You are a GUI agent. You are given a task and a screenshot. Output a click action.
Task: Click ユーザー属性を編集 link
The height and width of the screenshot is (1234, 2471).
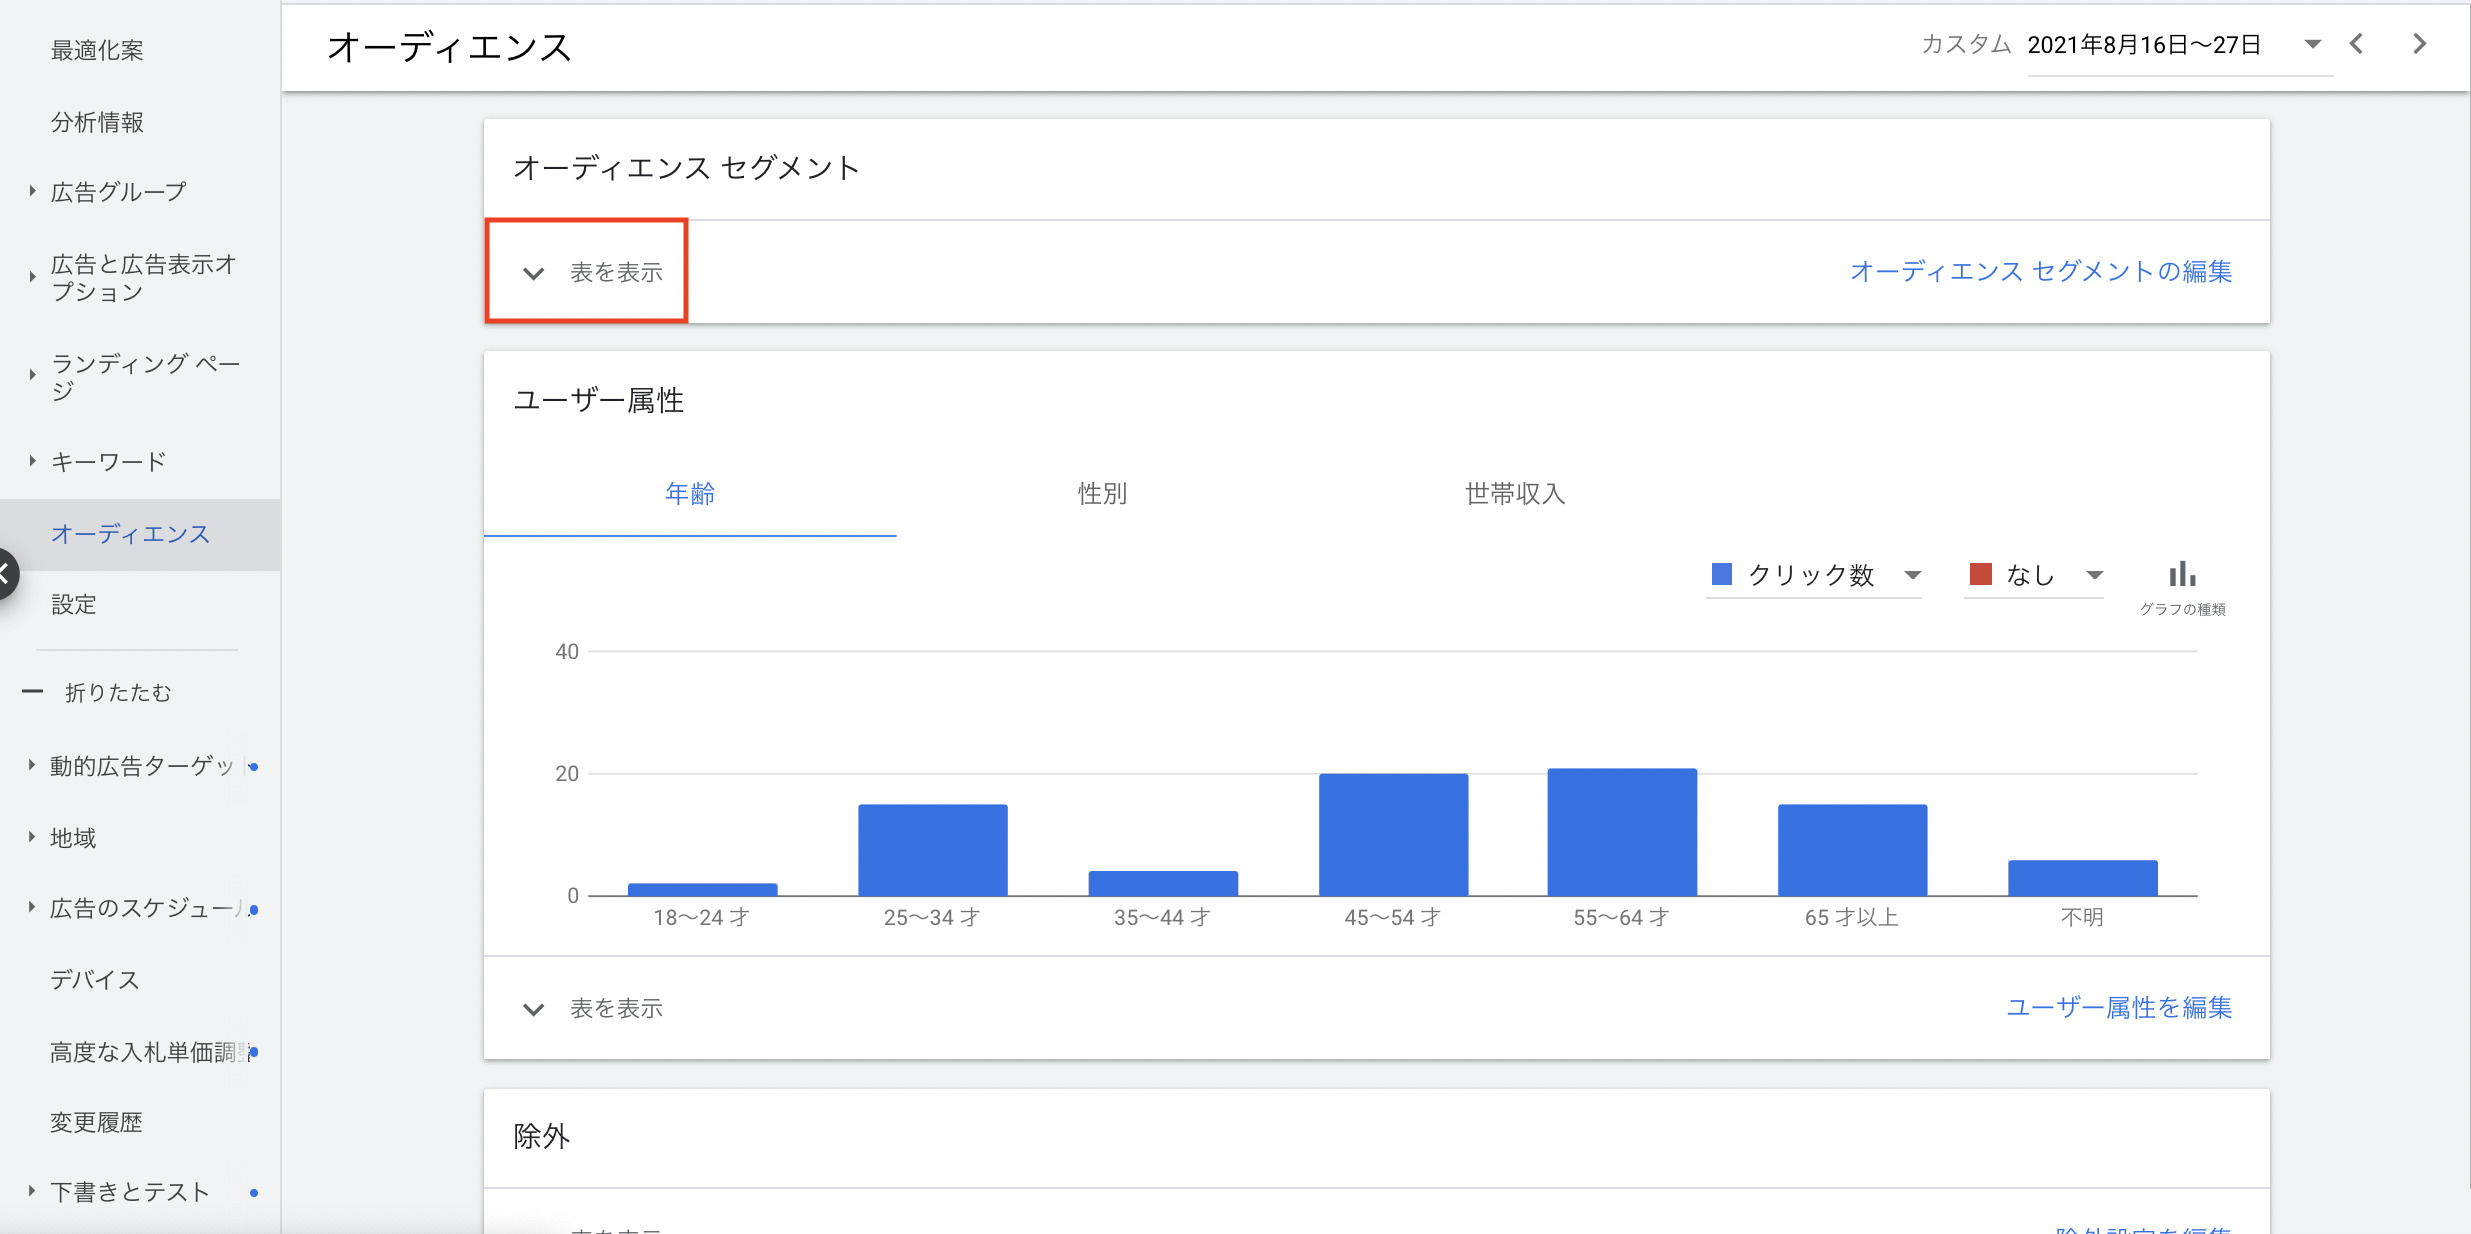[x=2118, y=1008]
